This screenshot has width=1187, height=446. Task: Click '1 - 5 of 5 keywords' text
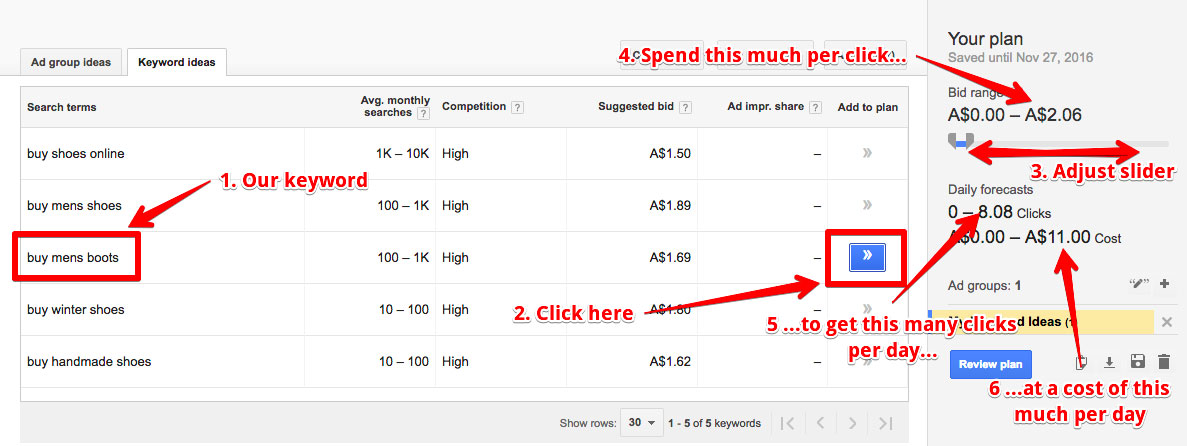pos(715,423)
